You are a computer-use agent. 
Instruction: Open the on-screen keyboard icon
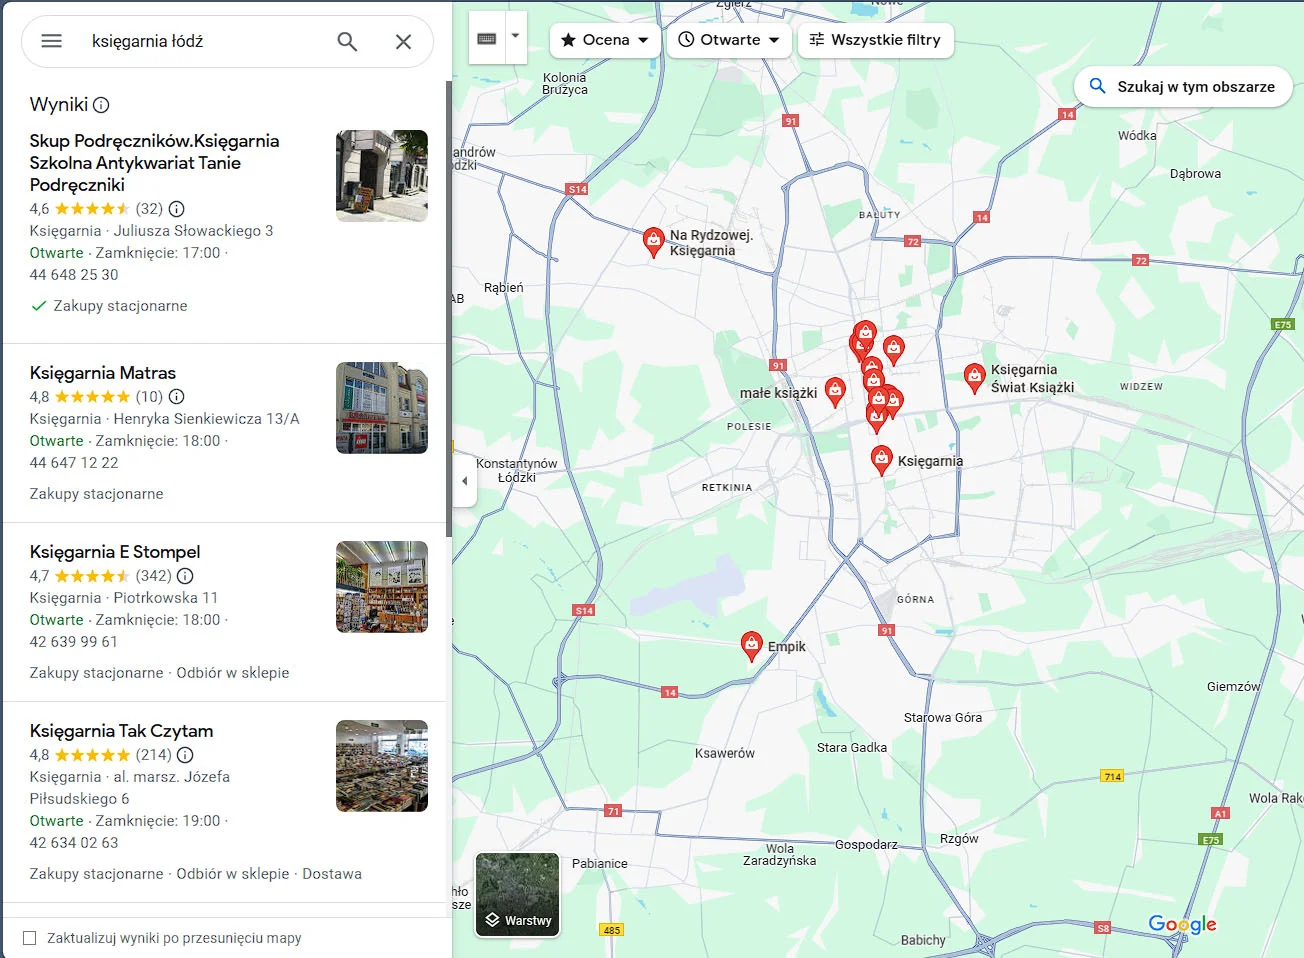[x=487, y=38]
